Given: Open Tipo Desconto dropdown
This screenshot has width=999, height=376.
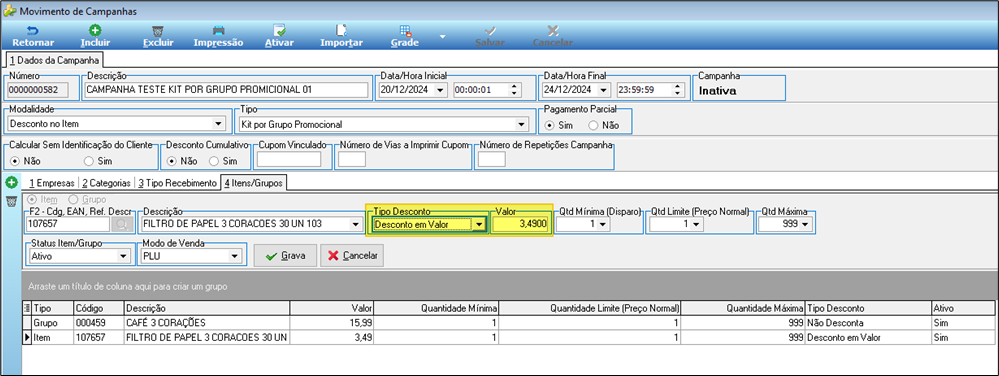Looking at the screenshot, I should tap(480, 224).
